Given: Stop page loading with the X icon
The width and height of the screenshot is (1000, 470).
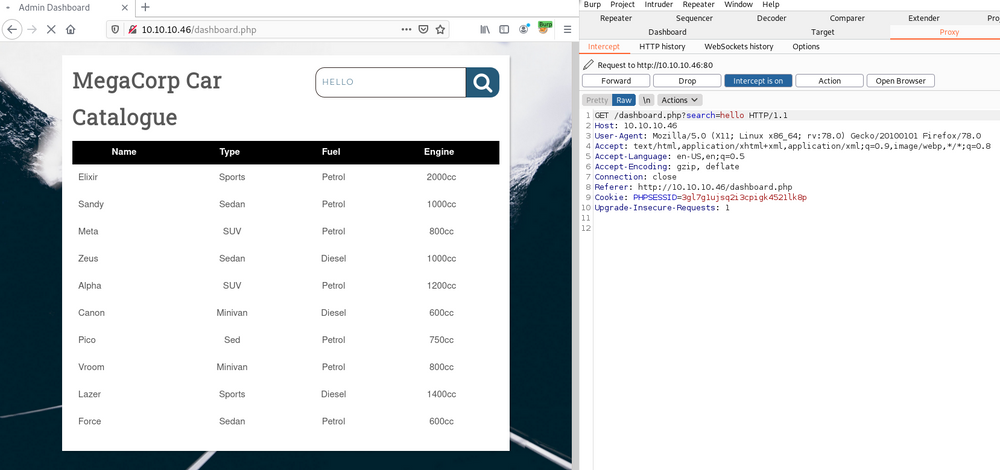Looking at the screenshot, I should pos(50,30).
